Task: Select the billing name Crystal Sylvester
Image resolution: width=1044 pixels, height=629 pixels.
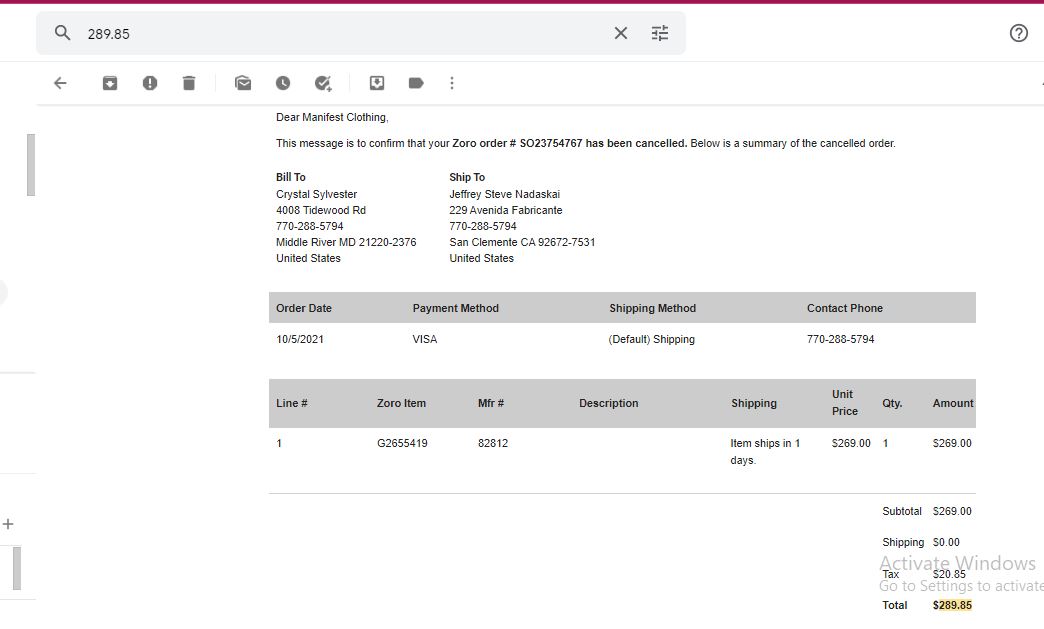Action: 317,194
